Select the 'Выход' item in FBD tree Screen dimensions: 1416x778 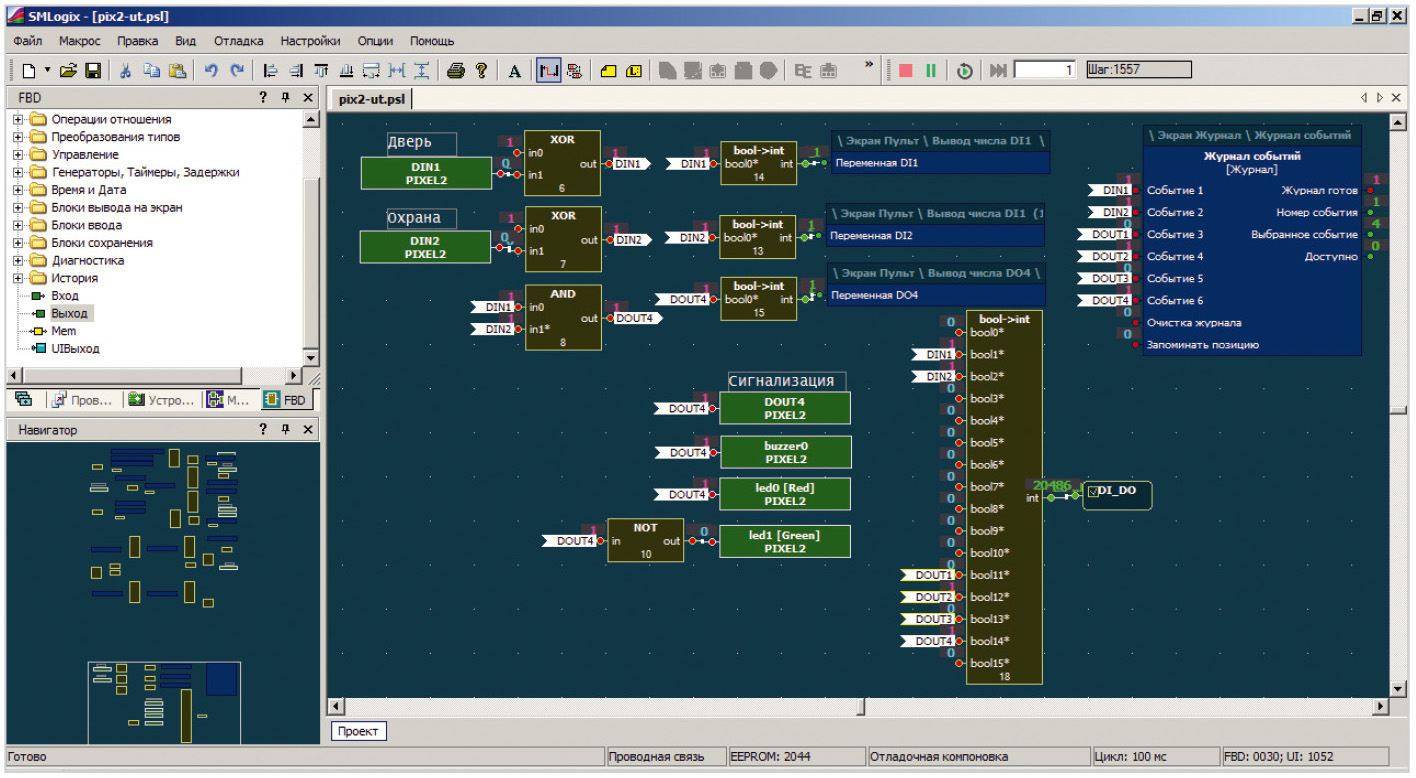click(70, 314)
